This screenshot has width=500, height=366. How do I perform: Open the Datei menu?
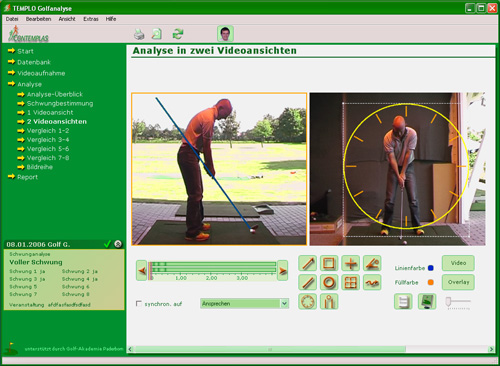point(12,19)
